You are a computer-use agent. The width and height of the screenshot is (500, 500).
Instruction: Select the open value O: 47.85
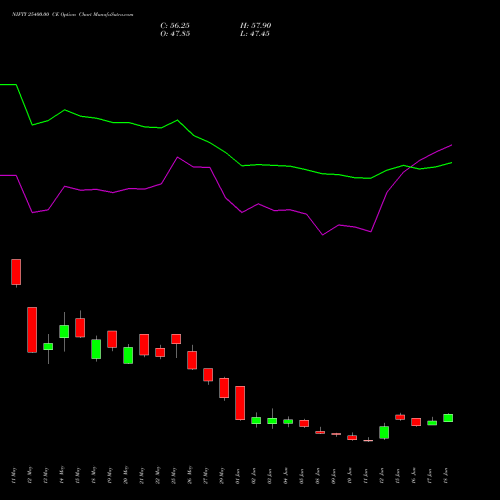175,34
